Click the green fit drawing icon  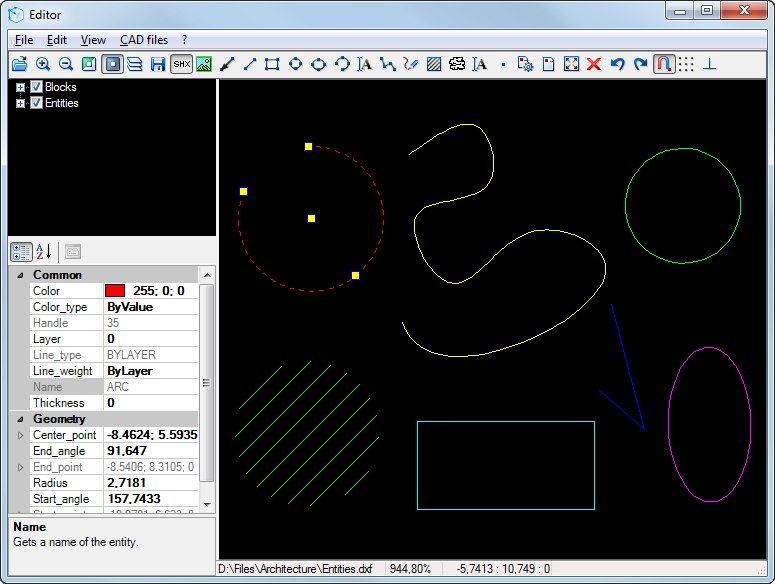89,64
